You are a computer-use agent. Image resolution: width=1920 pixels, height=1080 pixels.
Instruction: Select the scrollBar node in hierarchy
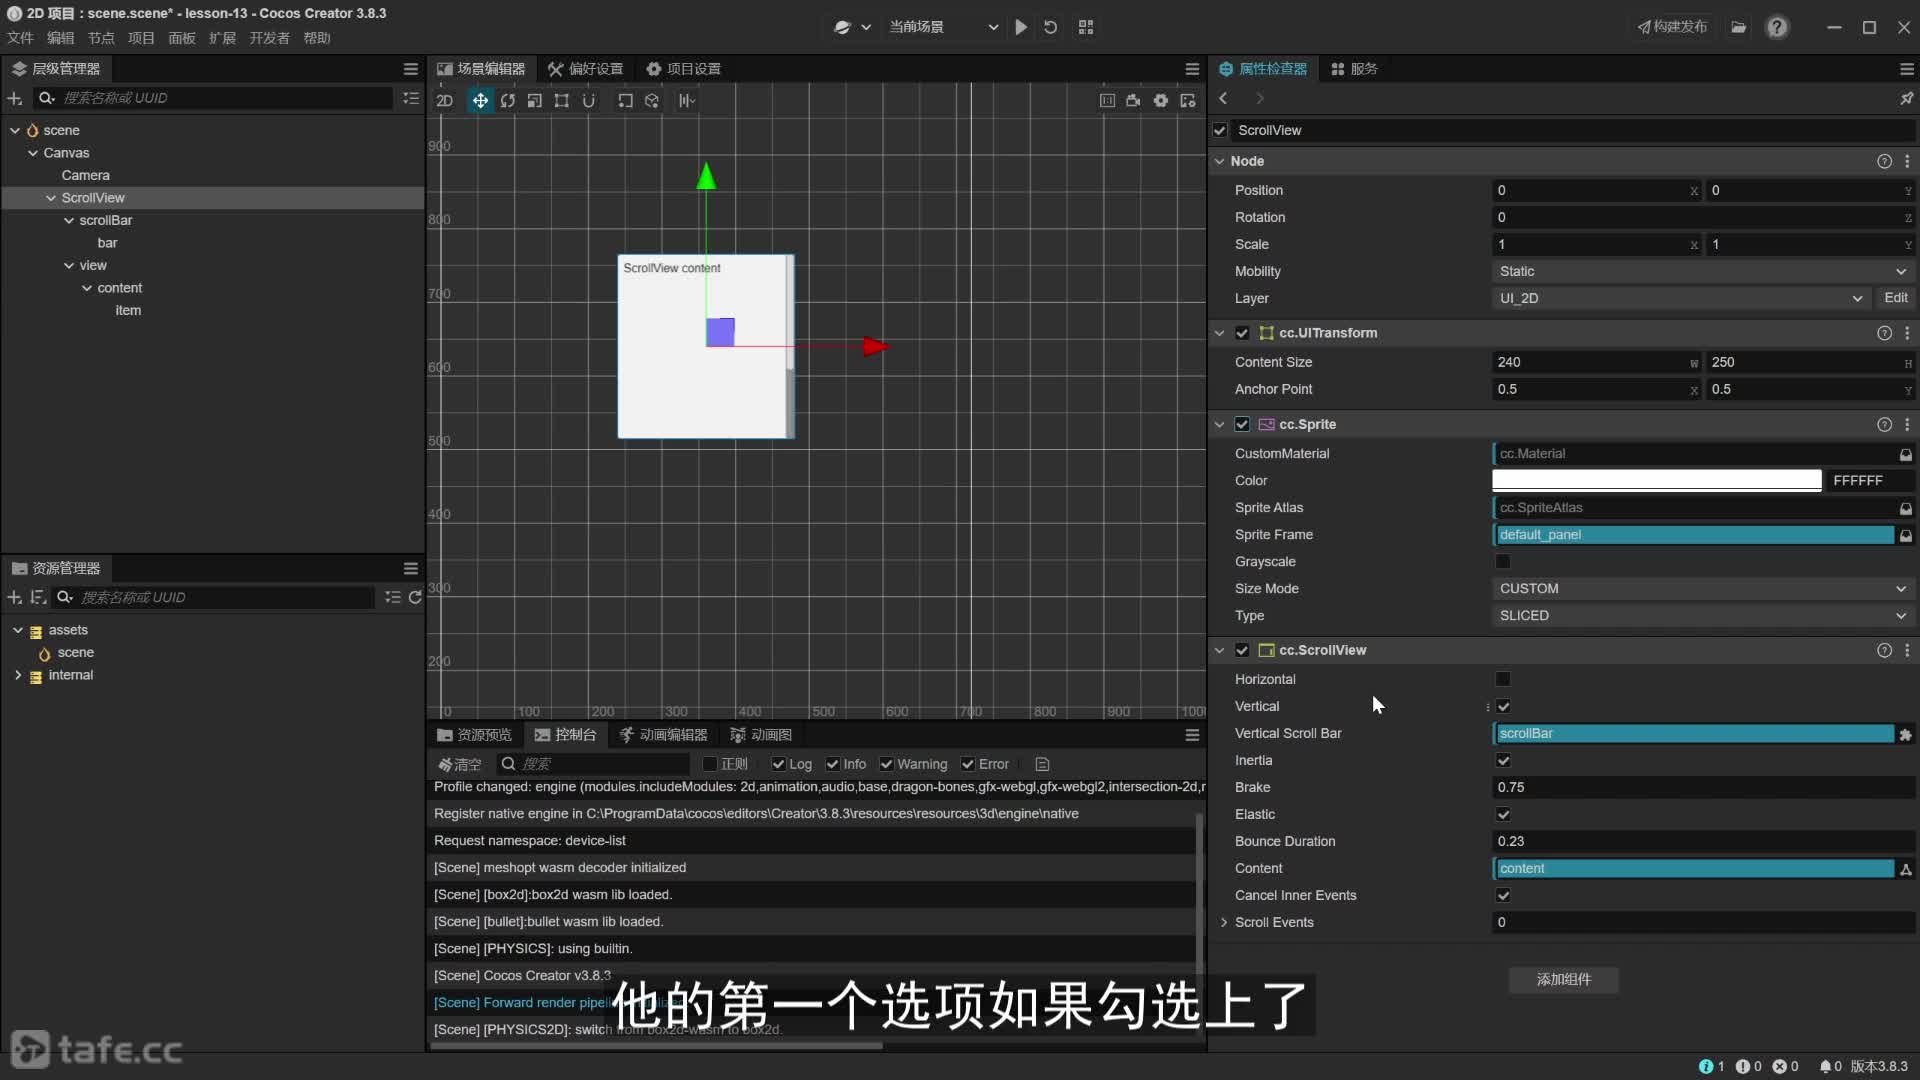tap(106, 220)
